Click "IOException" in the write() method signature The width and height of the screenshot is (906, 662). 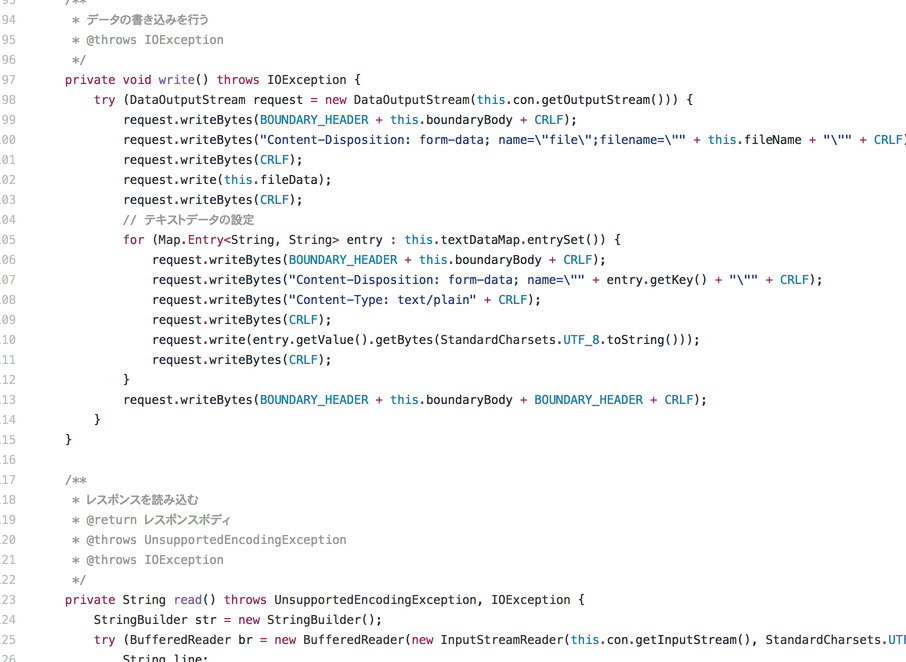point(307,80)
